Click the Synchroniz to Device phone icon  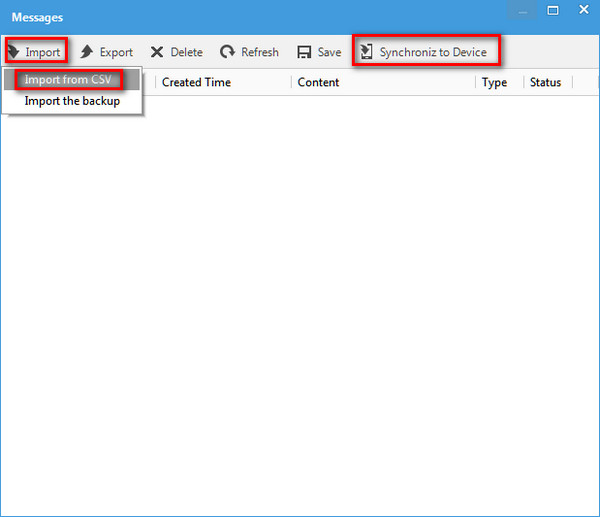(x=367, y=52)
